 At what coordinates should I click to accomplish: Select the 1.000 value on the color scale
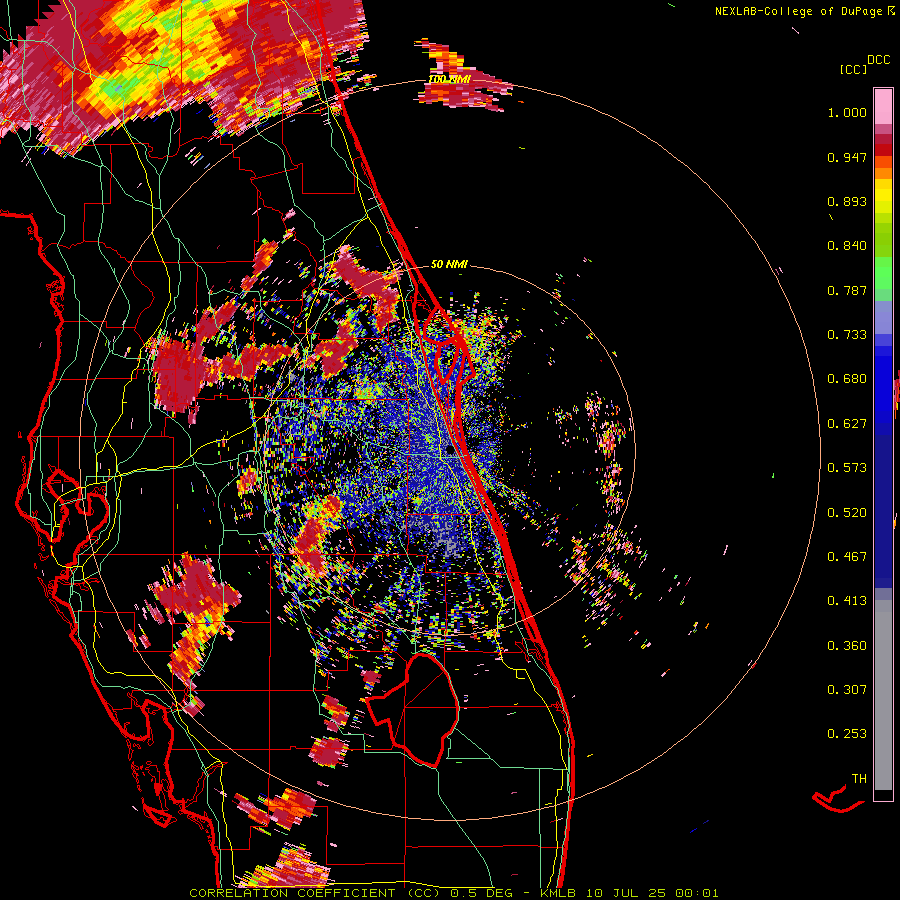click(847, 112)
